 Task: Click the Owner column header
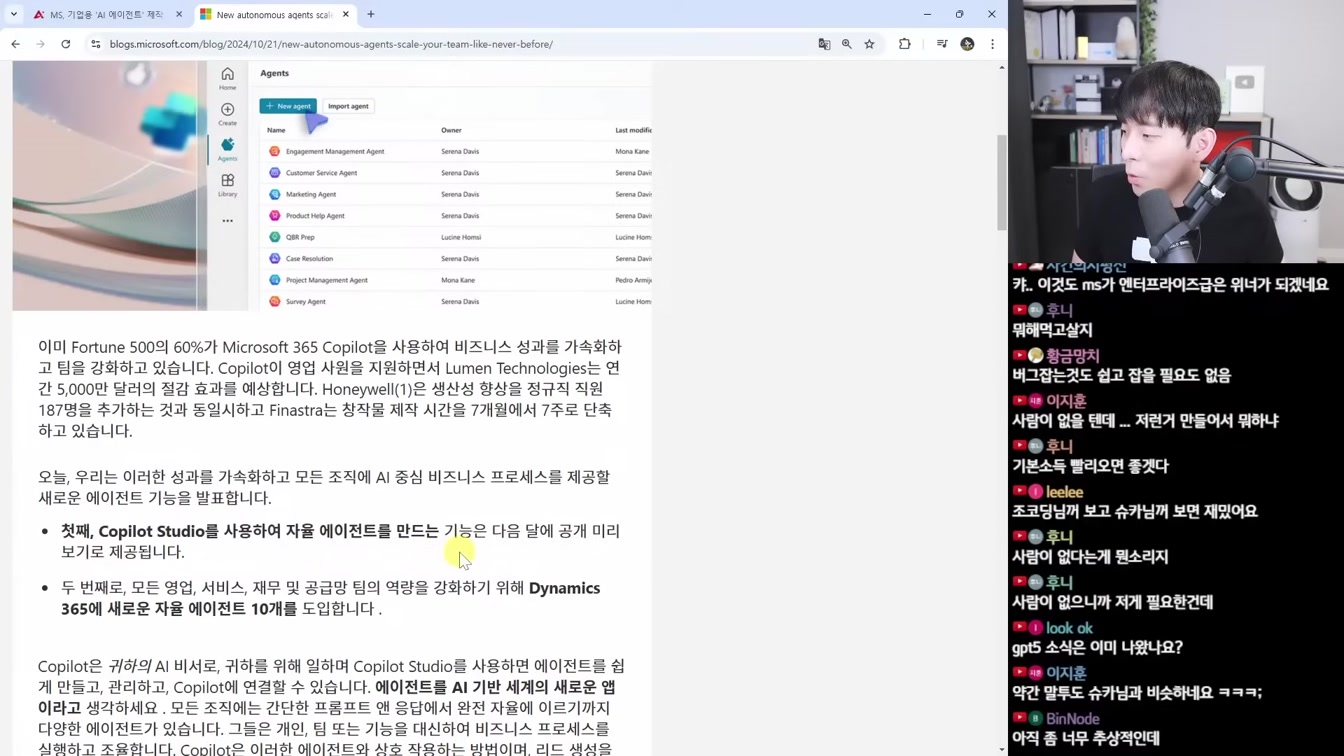click(451, 130)
